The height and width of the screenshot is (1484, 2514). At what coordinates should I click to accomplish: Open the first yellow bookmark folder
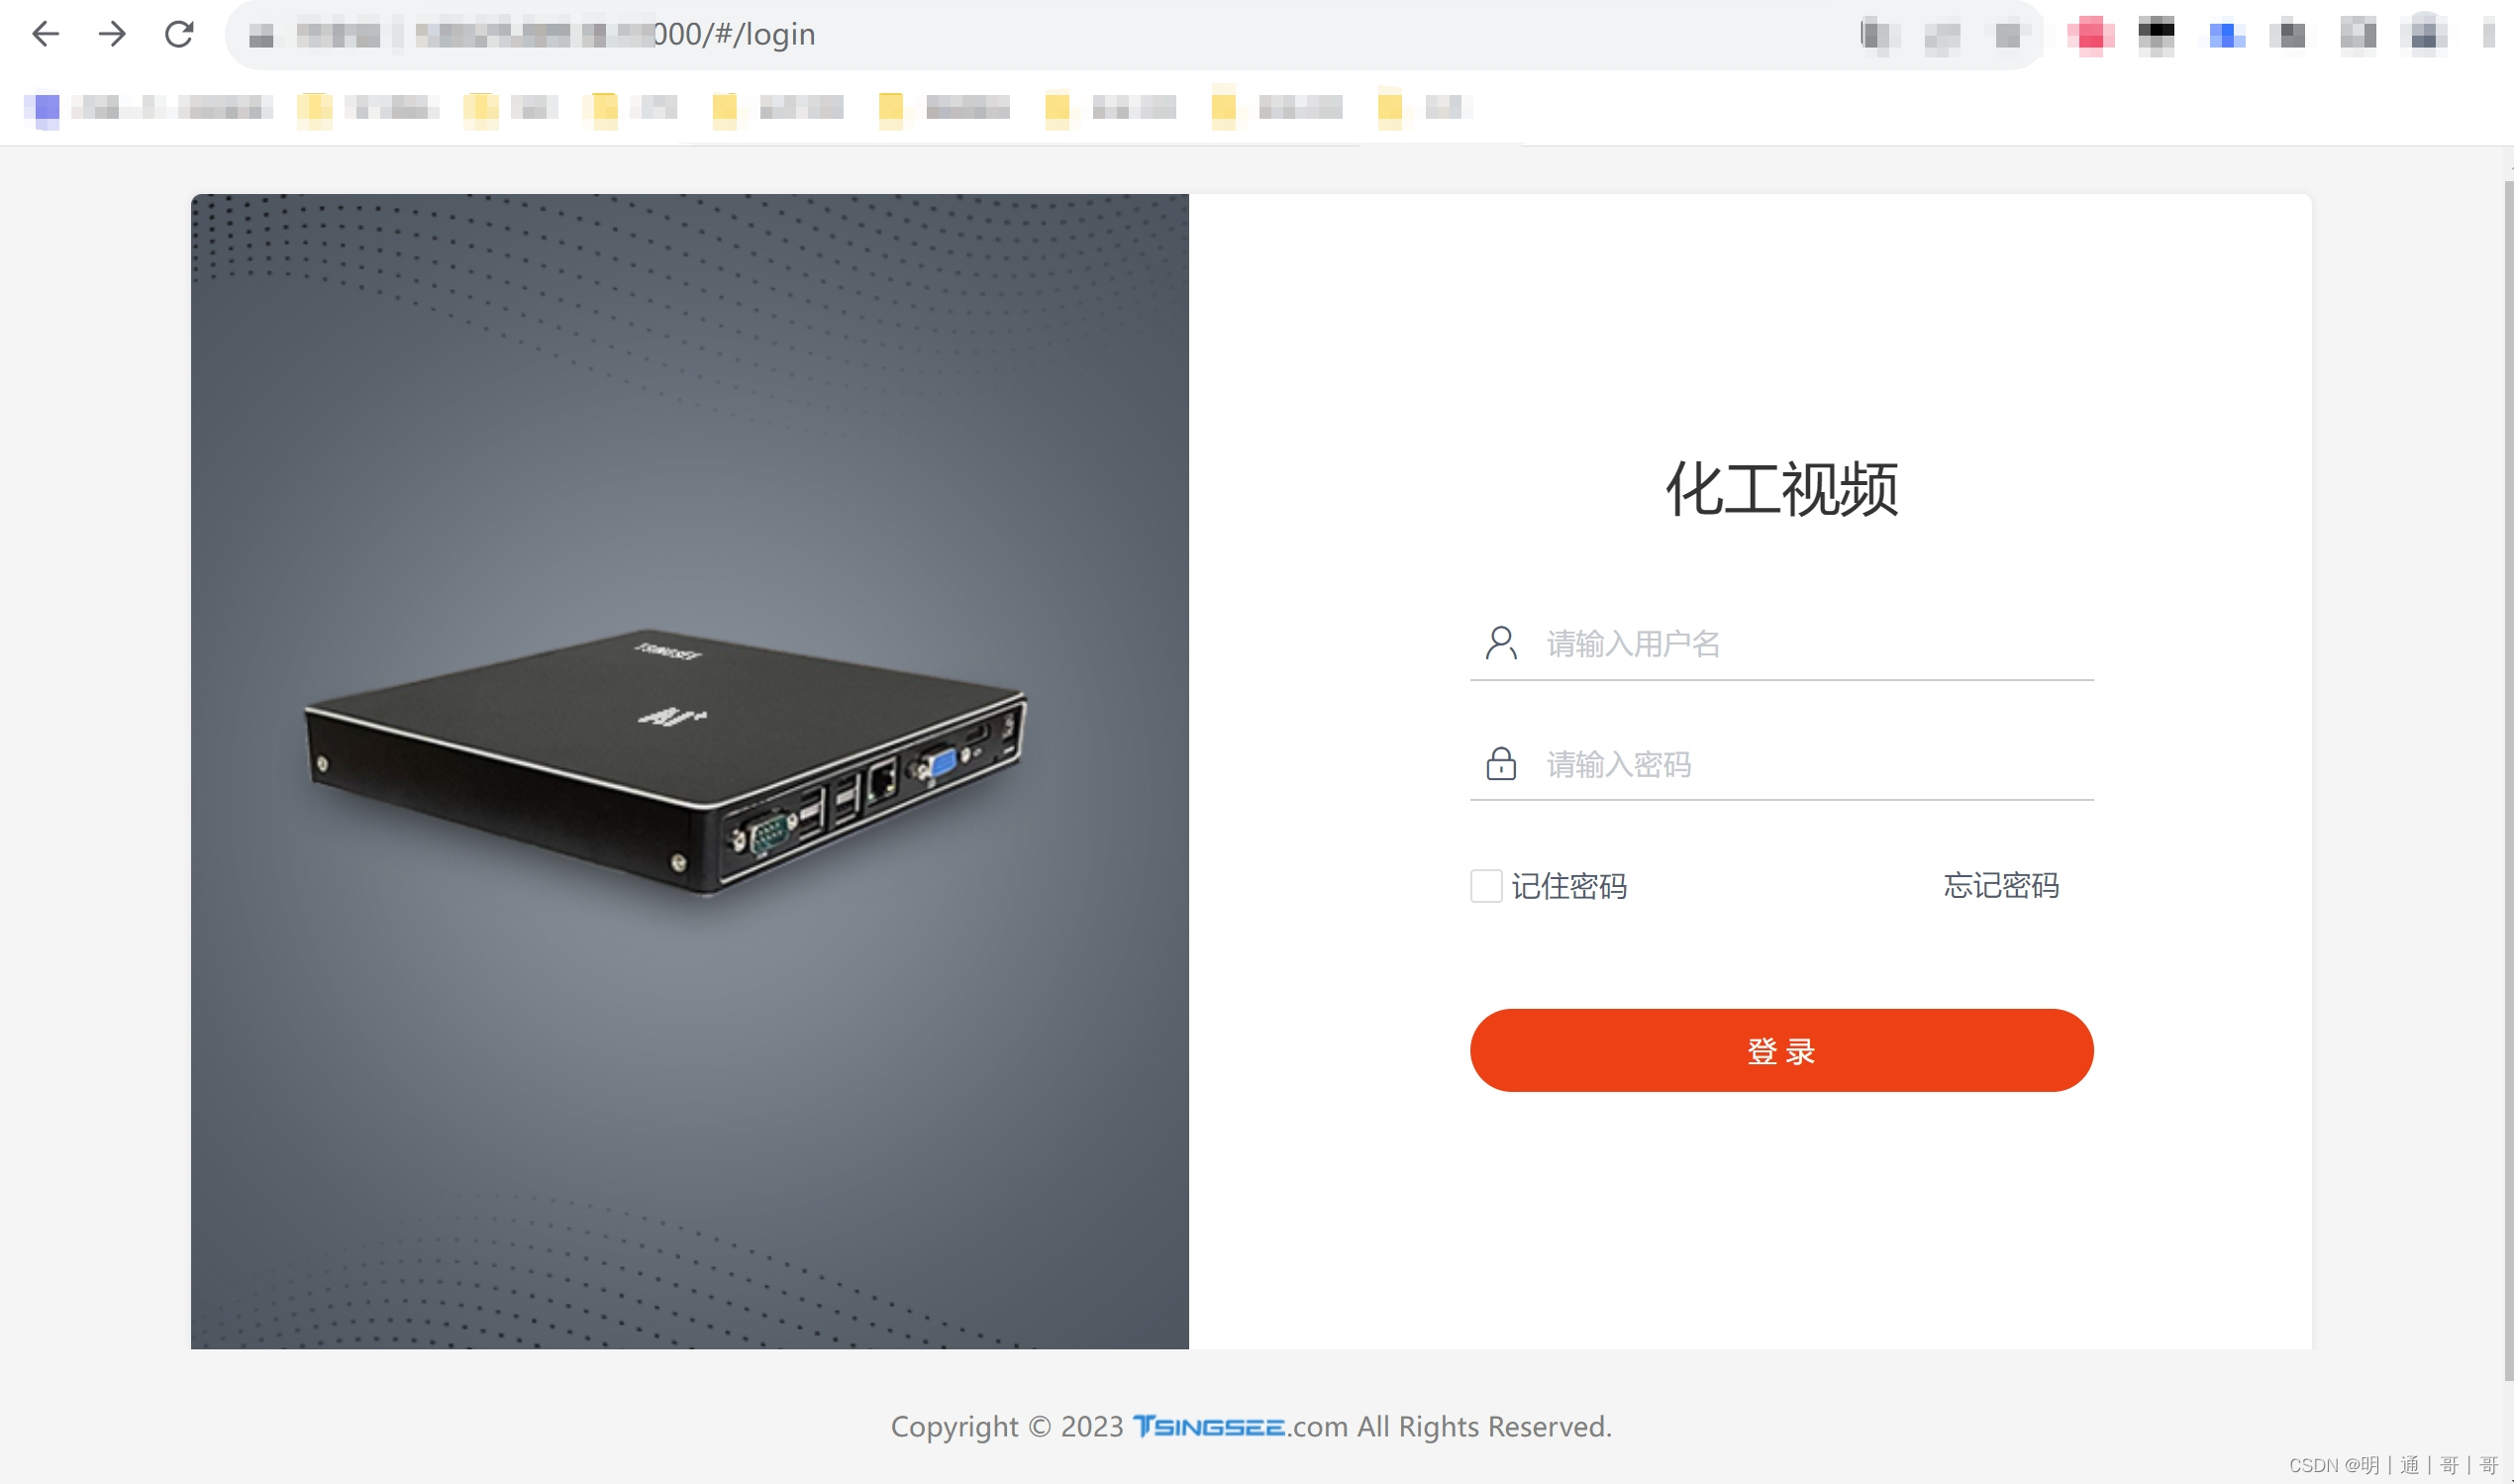pyautogui.click(x=368, y=107)
